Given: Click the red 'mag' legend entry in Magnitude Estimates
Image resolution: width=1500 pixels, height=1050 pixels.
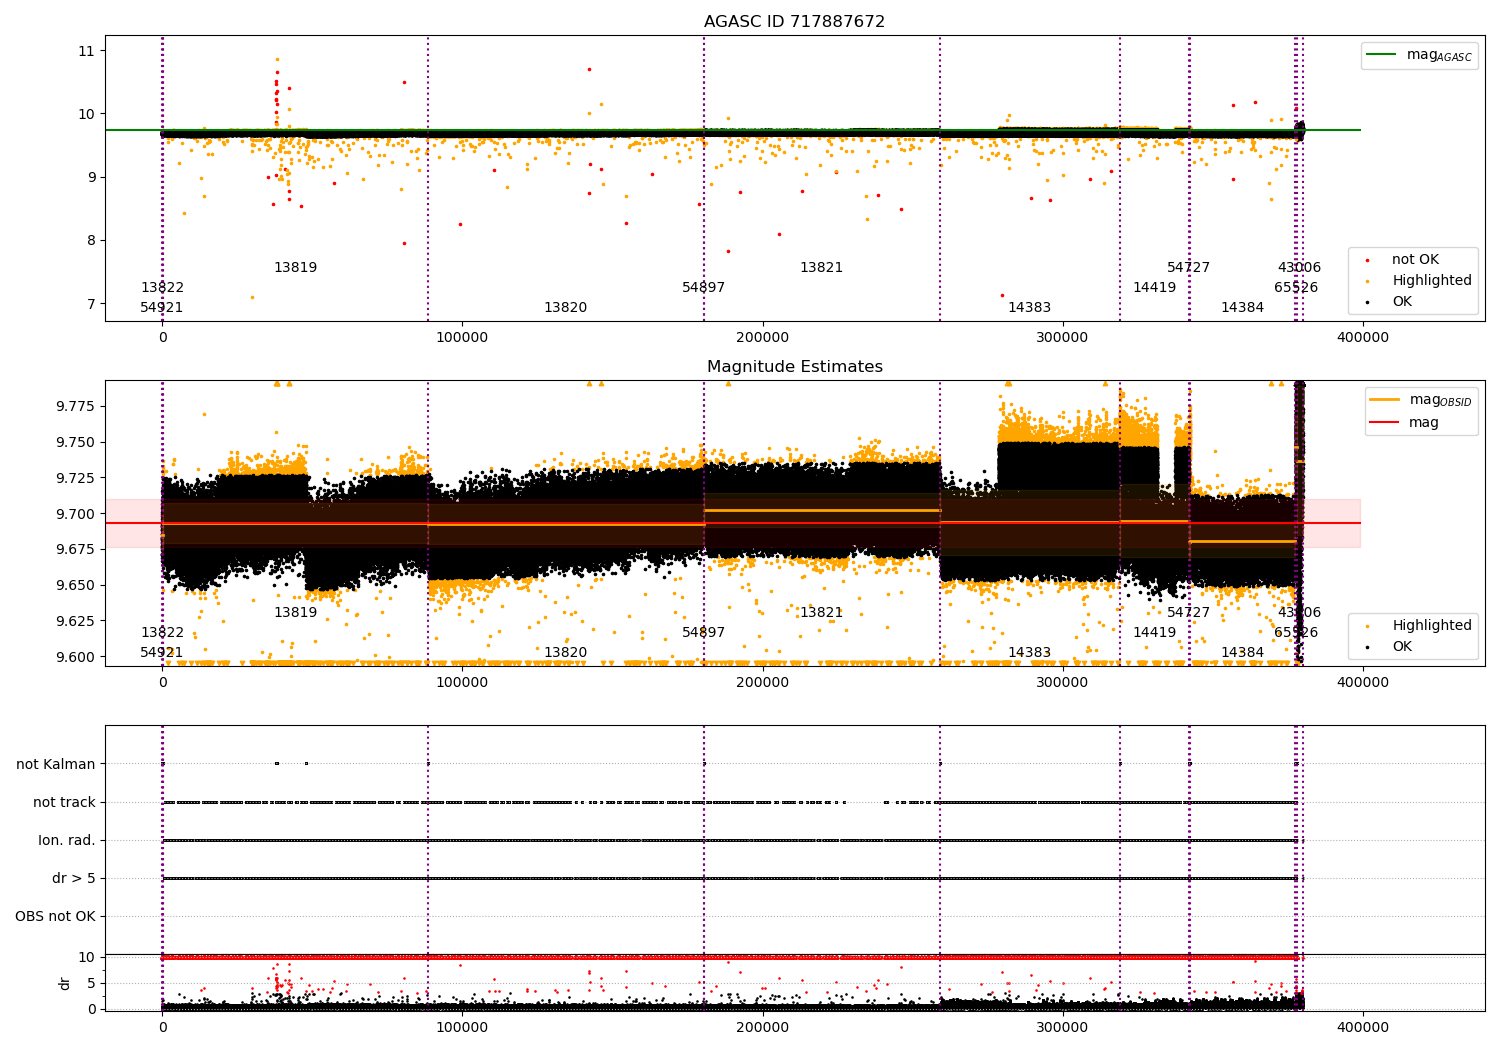Looking at the screenshot, I should click(1405, 422).
